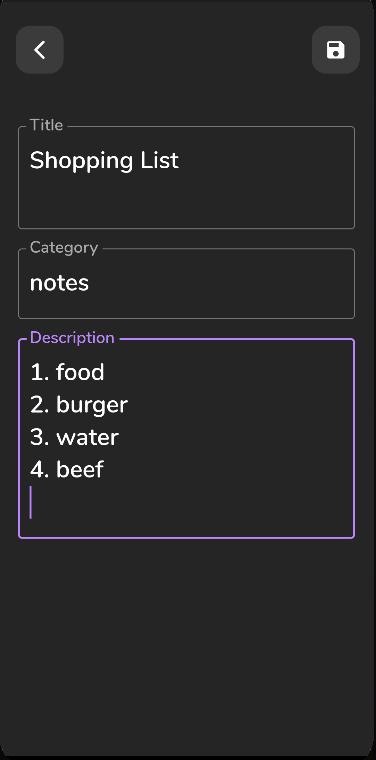Place cursor on the '2. burger' line
This screenshot has height=760, width=376.
[x=79, y=405]
